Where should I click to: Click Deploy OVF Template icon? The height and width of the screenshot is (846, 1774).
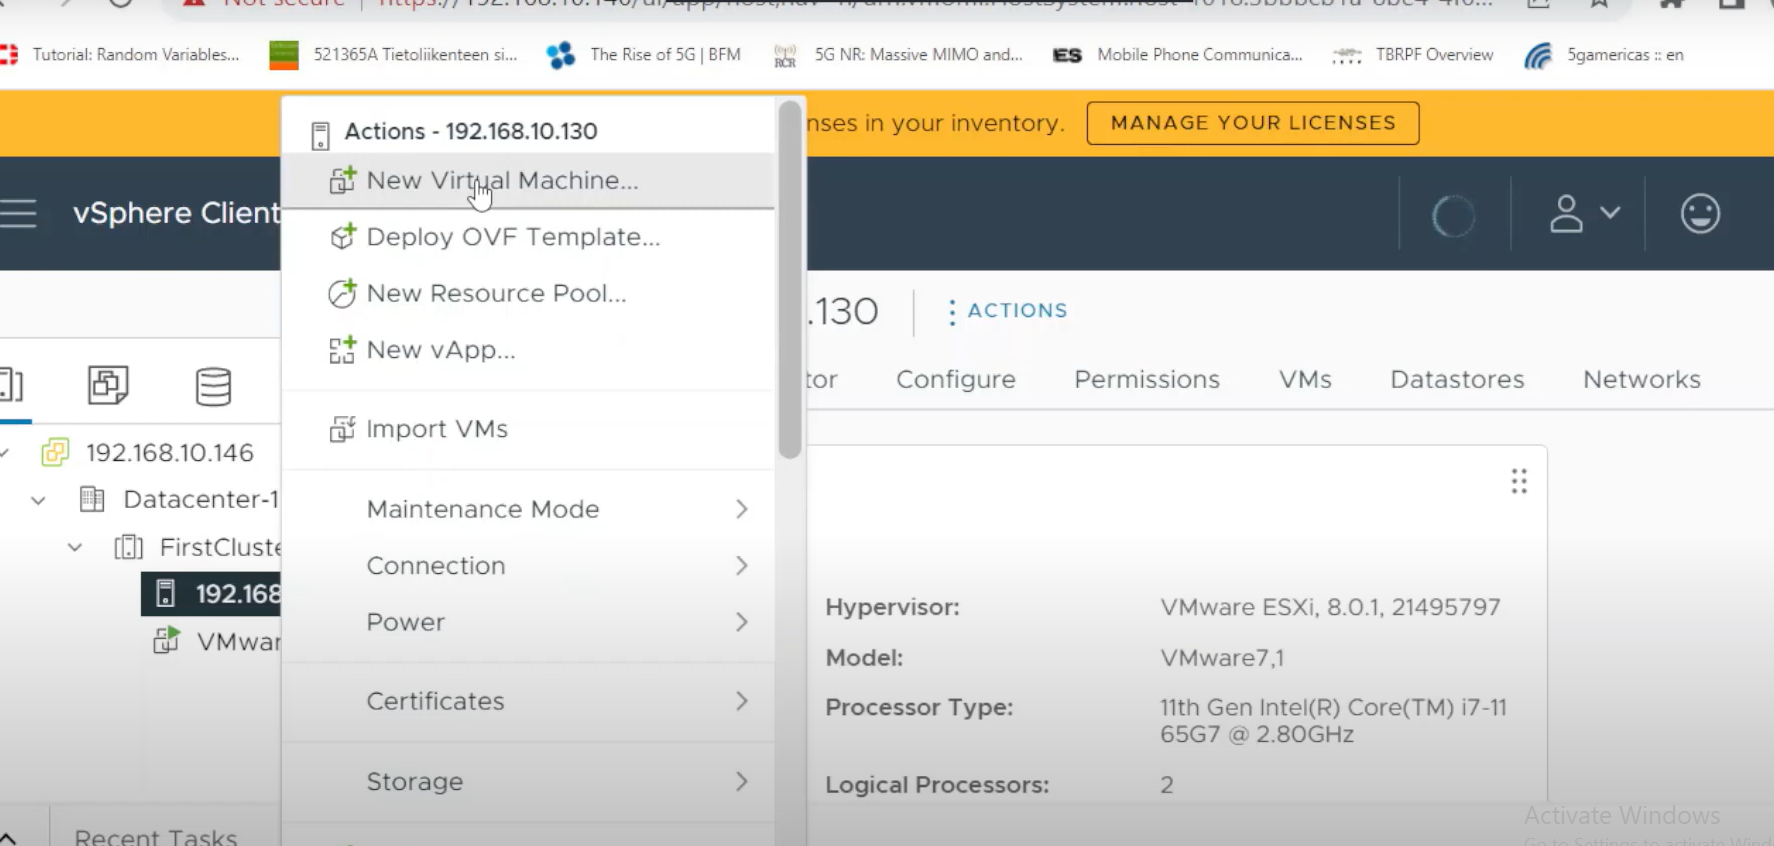[x=342, y=237]
